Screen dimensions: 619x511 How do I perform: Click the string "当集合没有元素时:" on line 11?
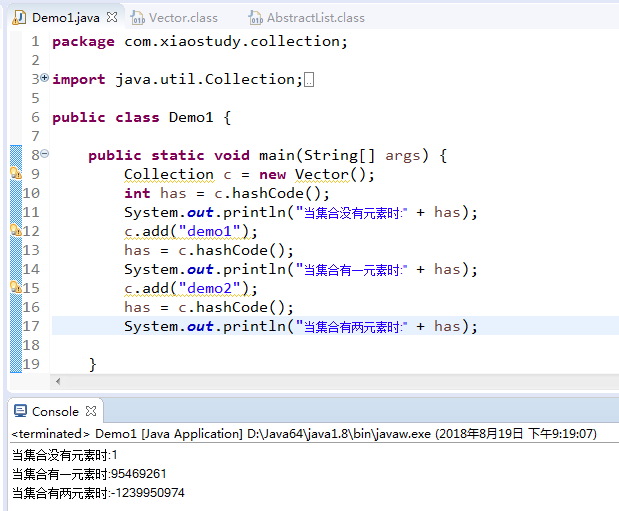tap(351, 213)
